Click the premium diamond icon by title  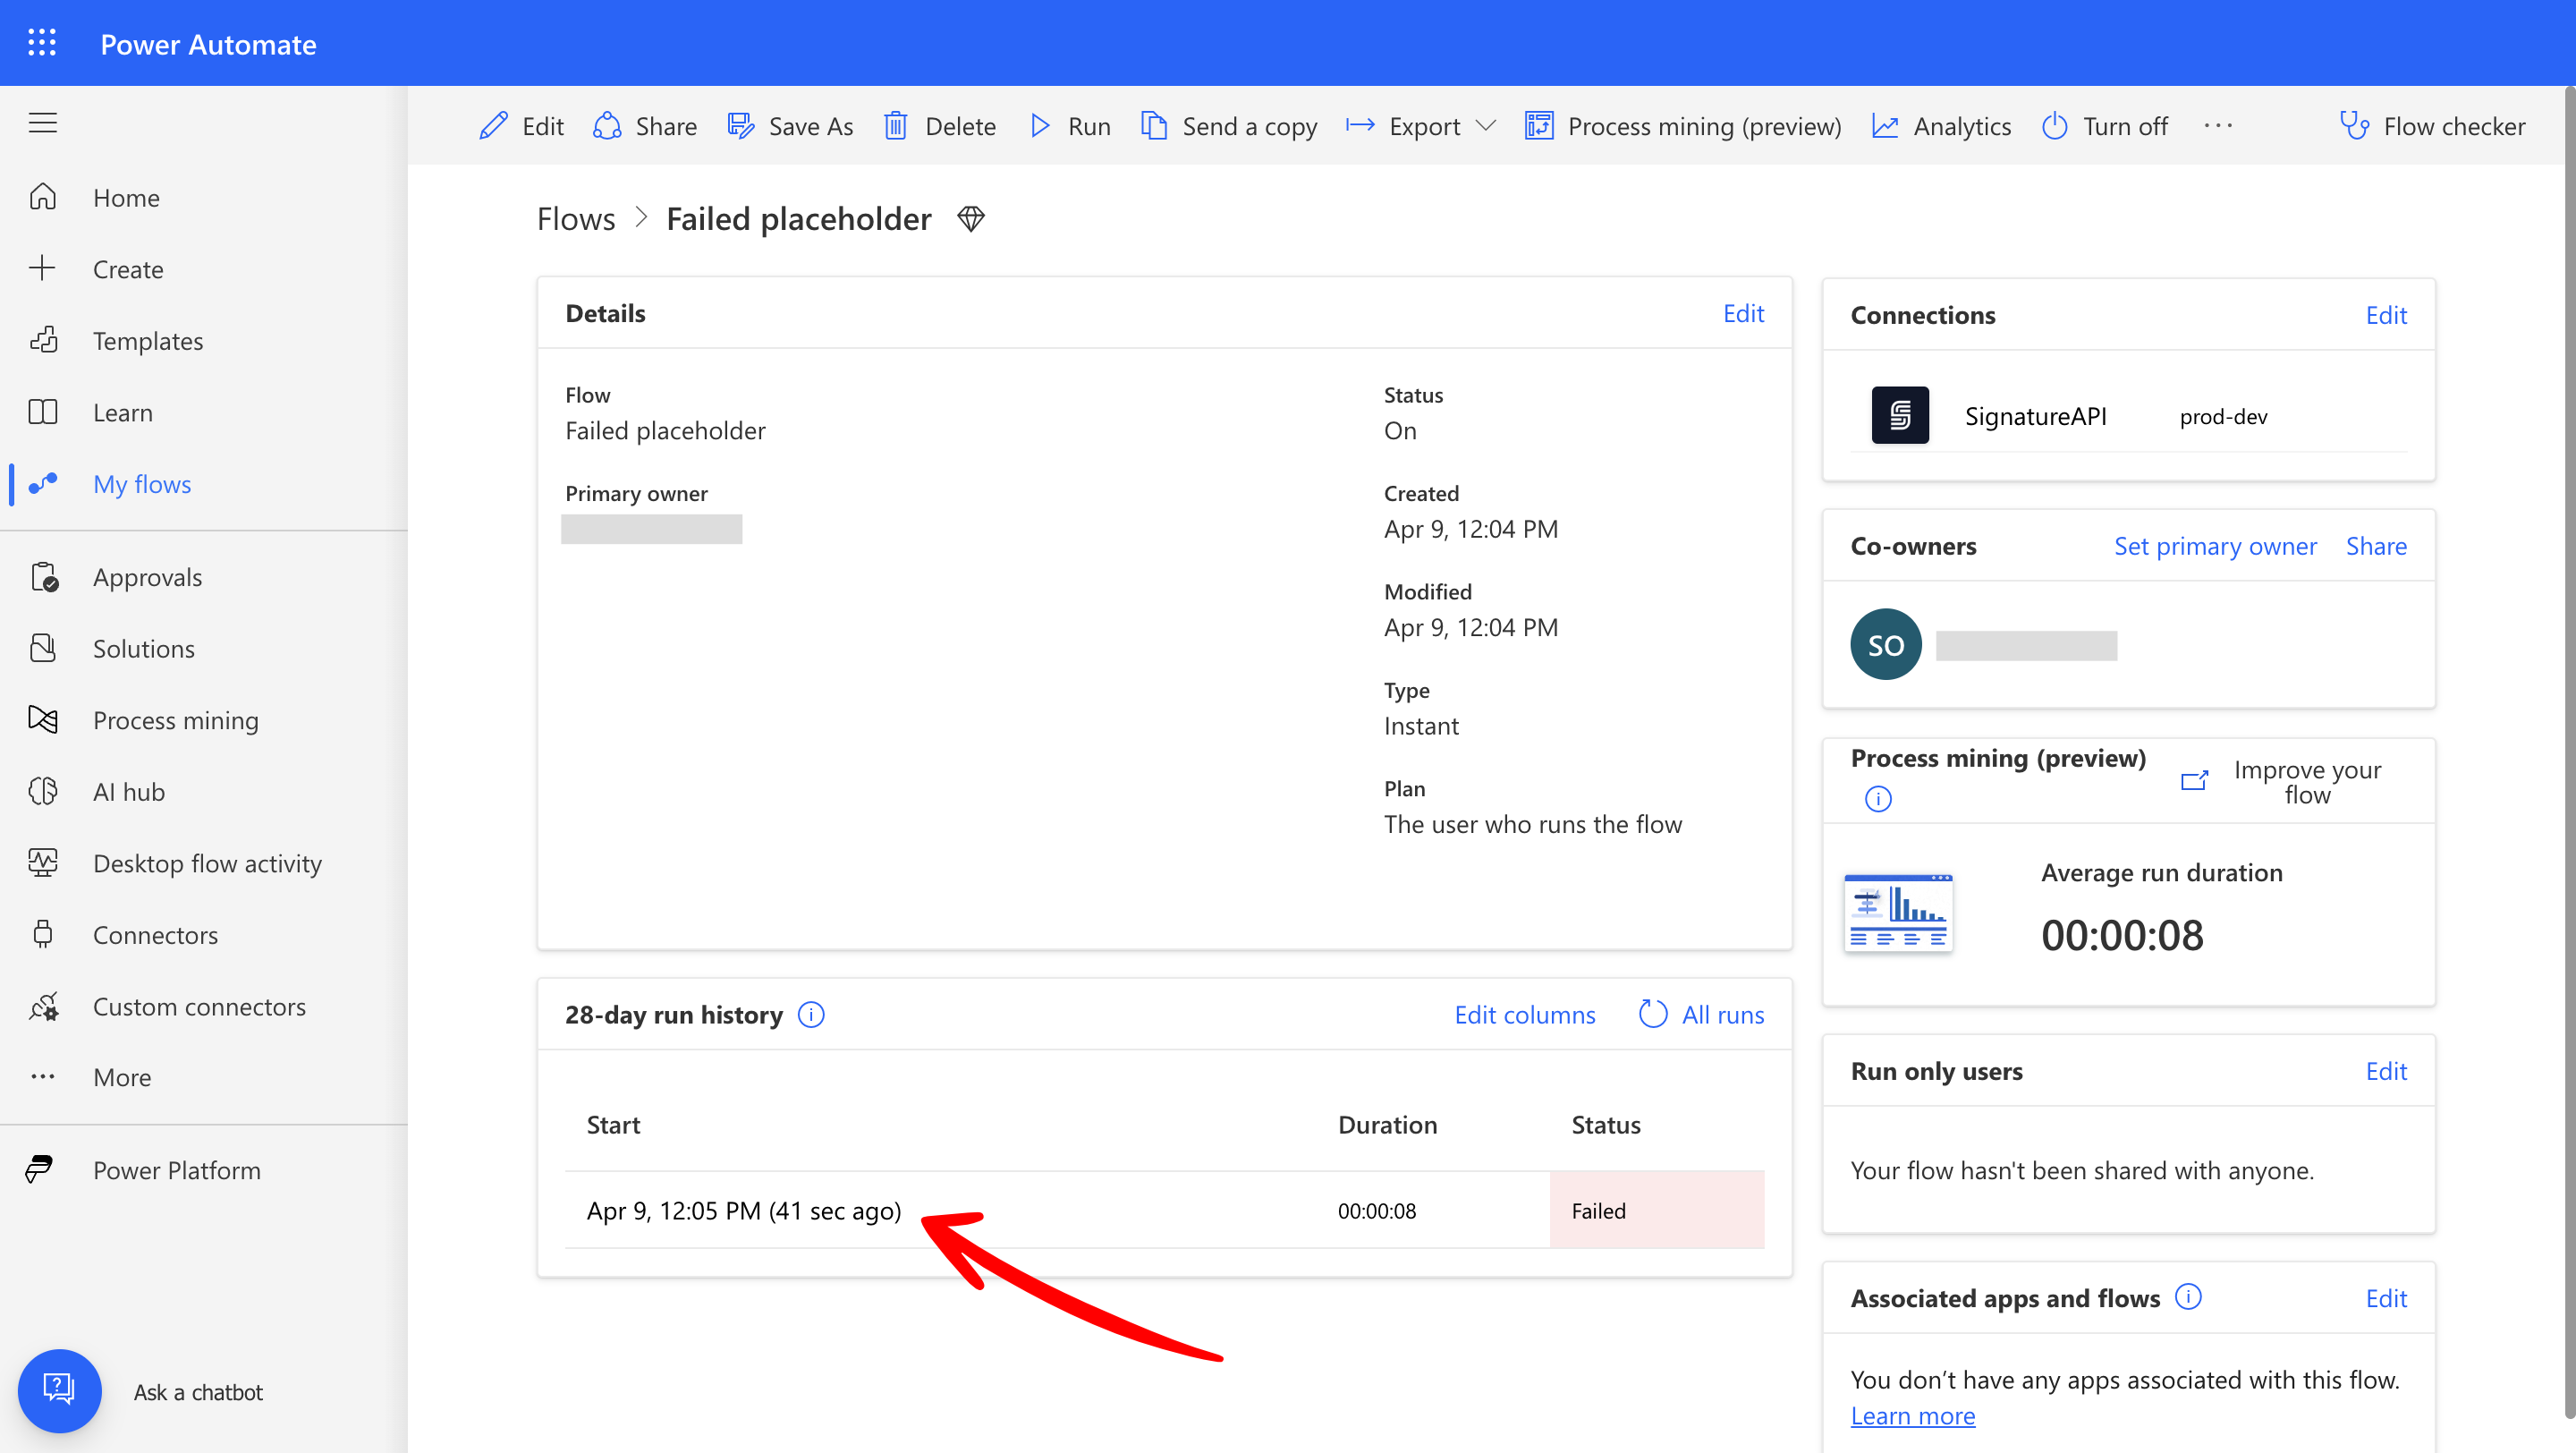coord(971,218)
